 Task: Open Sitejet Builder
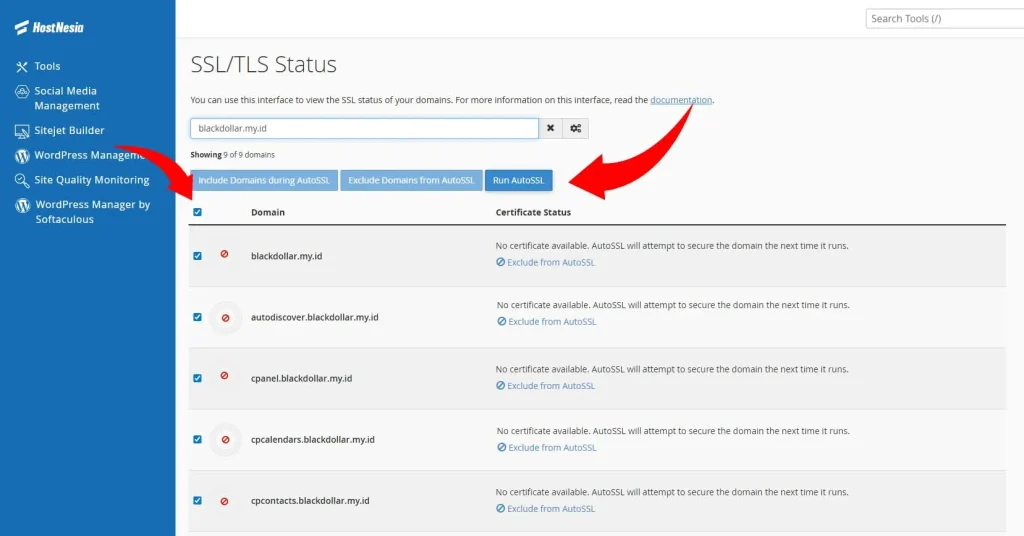point(69,131)
